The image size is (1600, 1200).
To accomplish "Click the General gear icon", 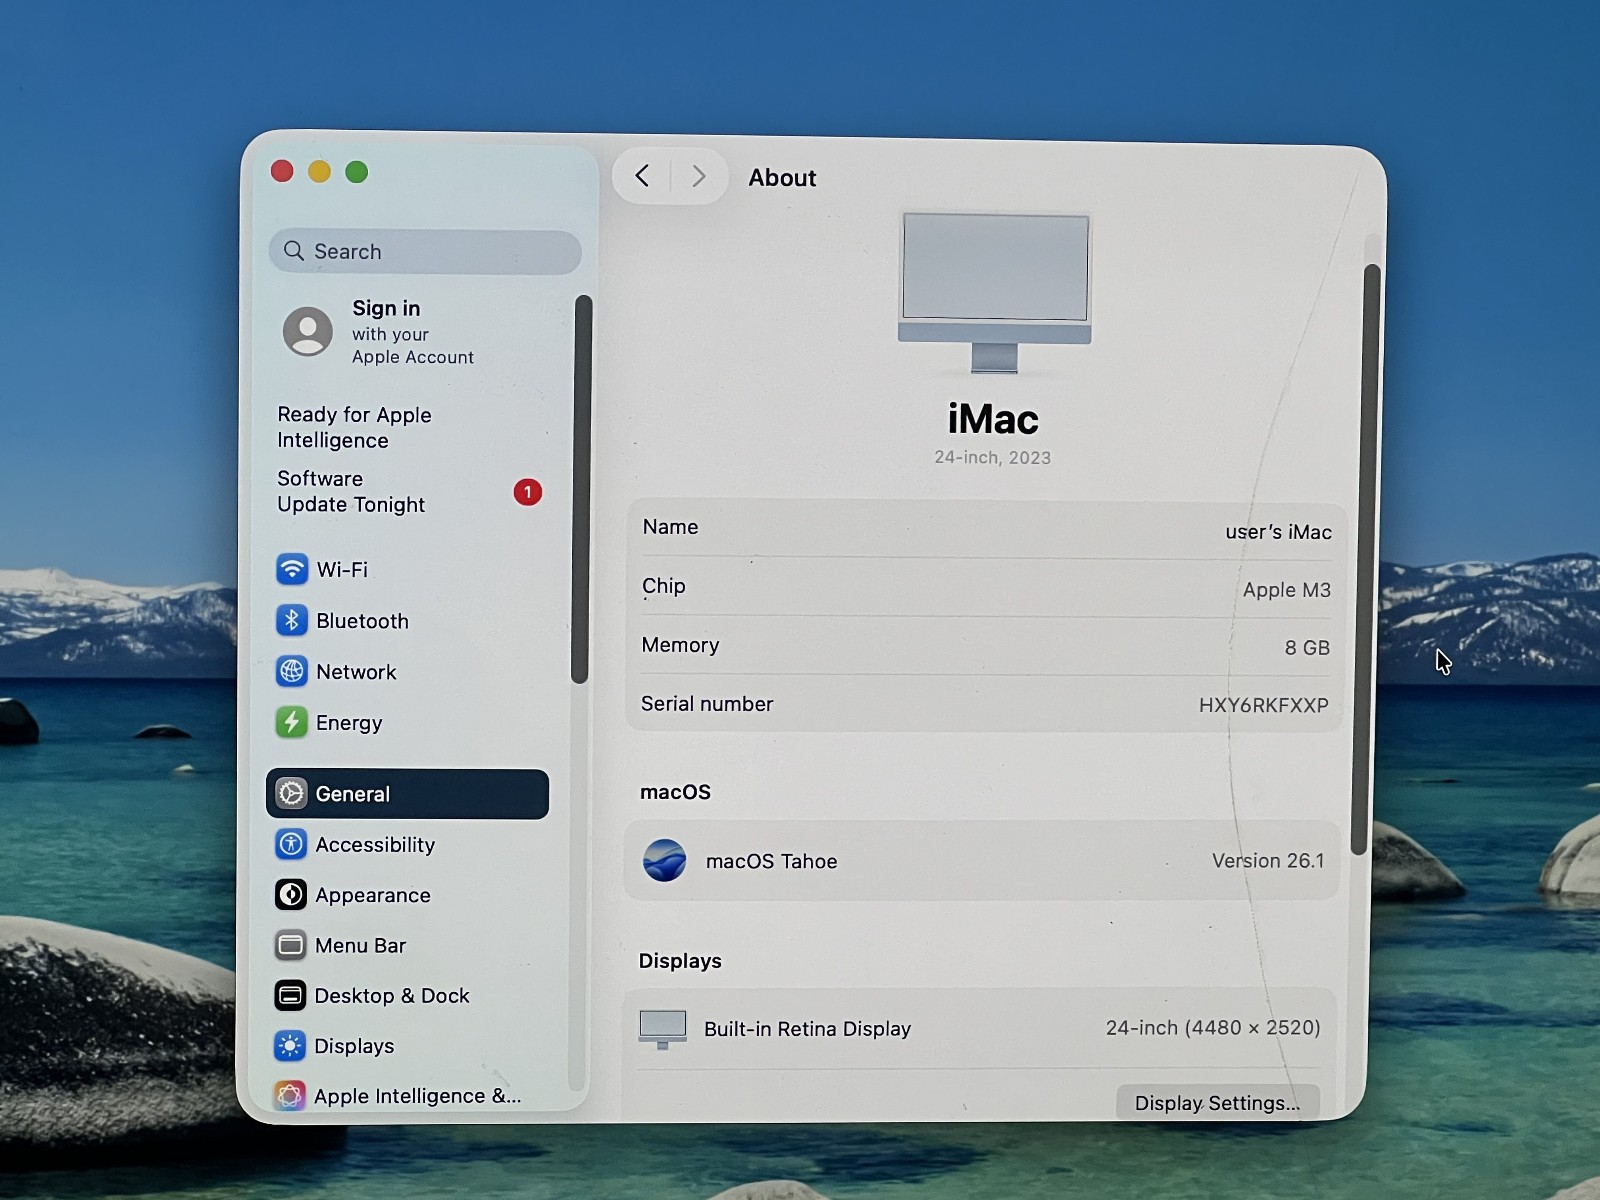I will point(291,793).
